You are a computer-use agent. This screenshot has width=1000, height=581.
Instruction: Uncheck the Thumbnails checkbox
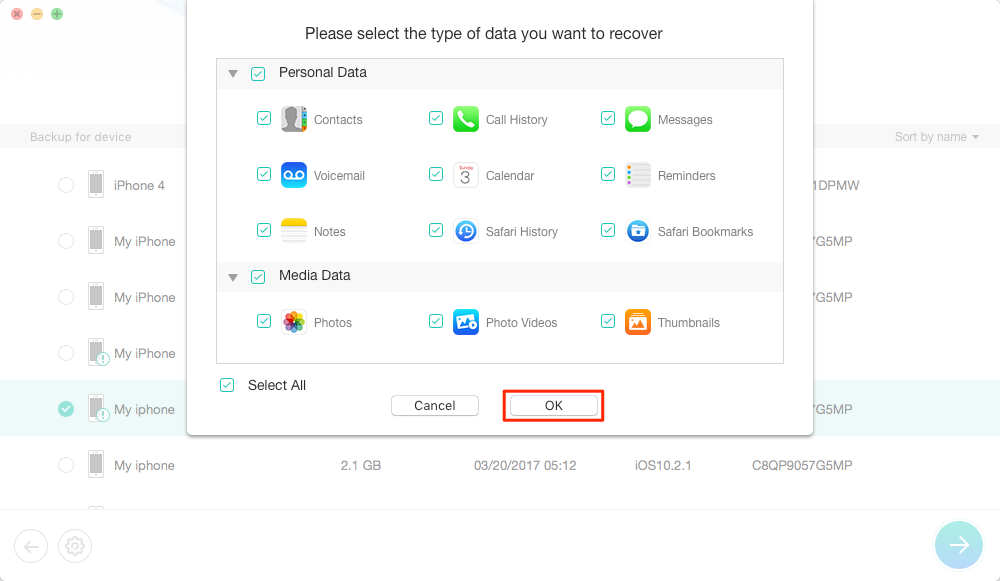point(608,321)
